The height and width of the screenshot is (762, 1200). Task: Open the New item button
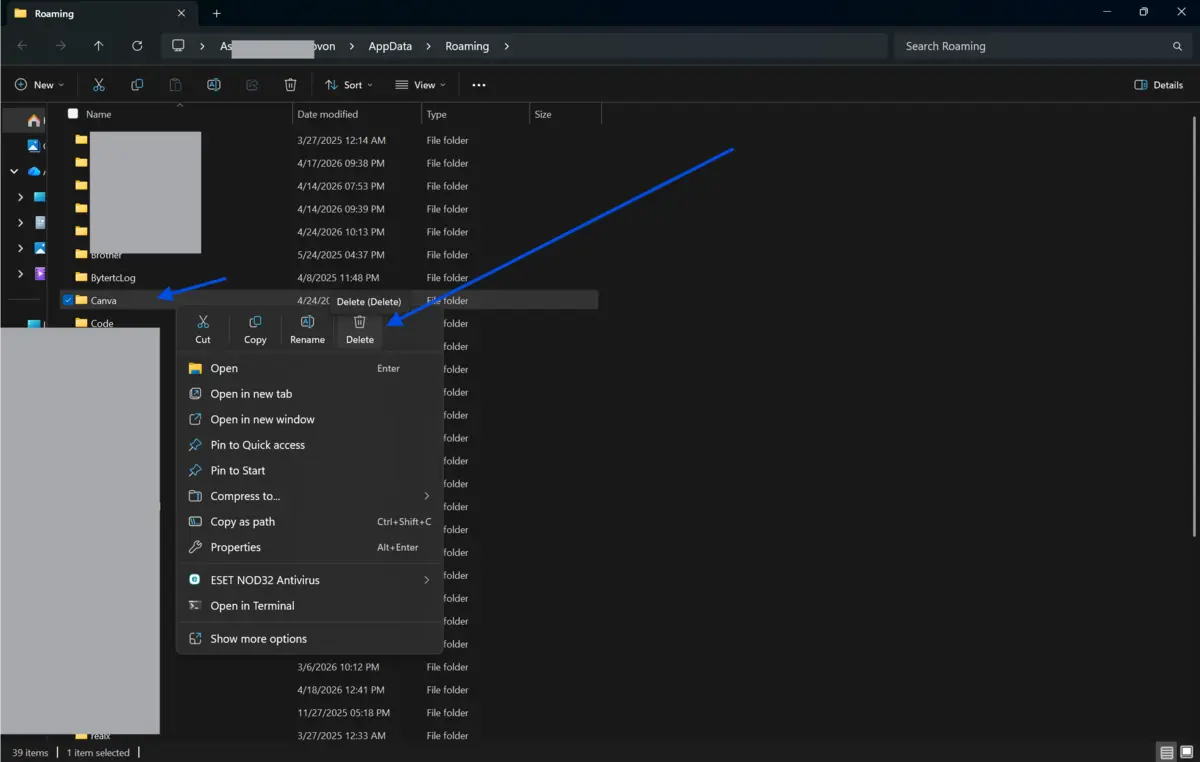click(40, 85)
